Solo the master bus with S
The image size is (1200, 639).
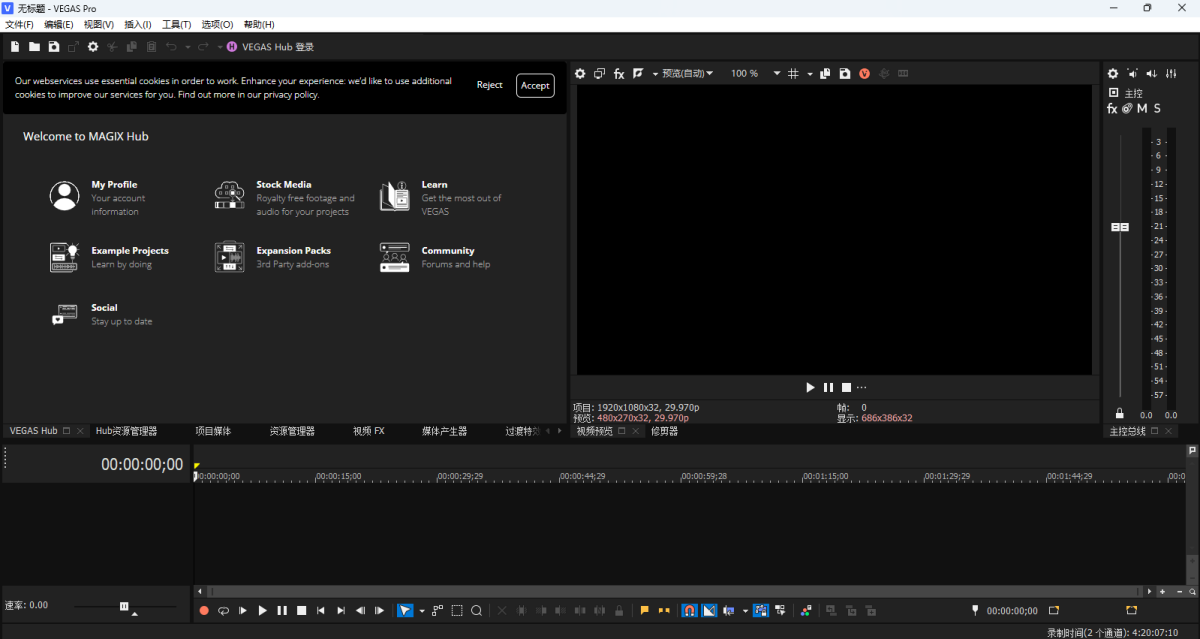pos(1157,108)
